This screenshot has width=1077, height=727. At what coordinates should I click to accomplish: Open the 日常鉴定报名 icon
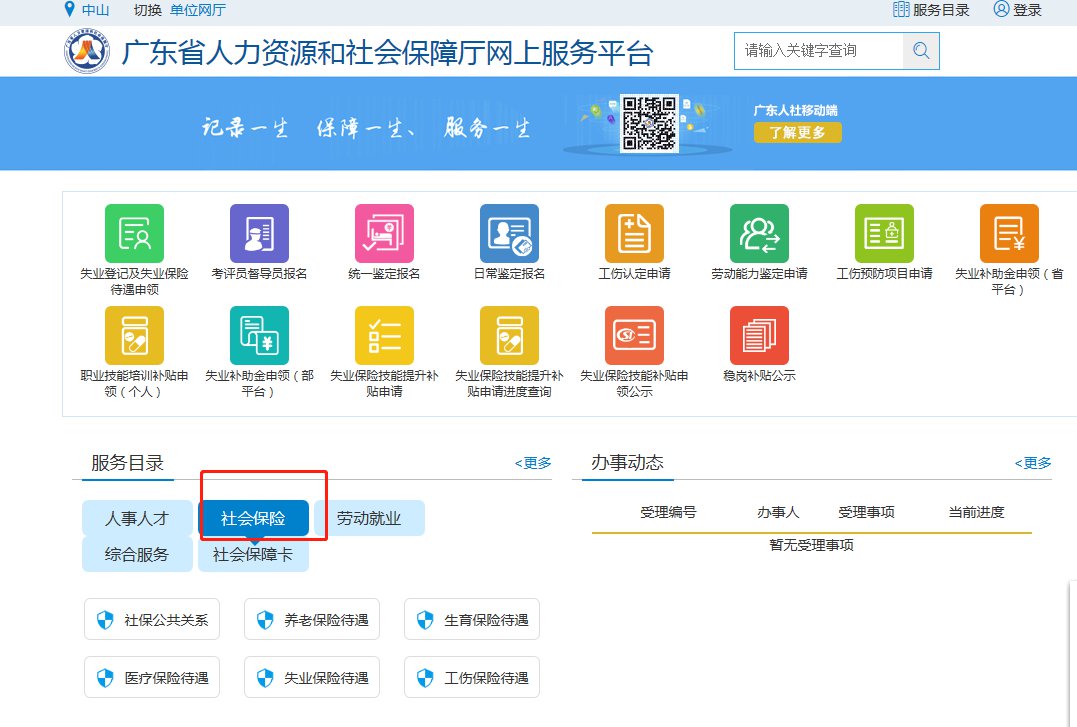(509, 233)
